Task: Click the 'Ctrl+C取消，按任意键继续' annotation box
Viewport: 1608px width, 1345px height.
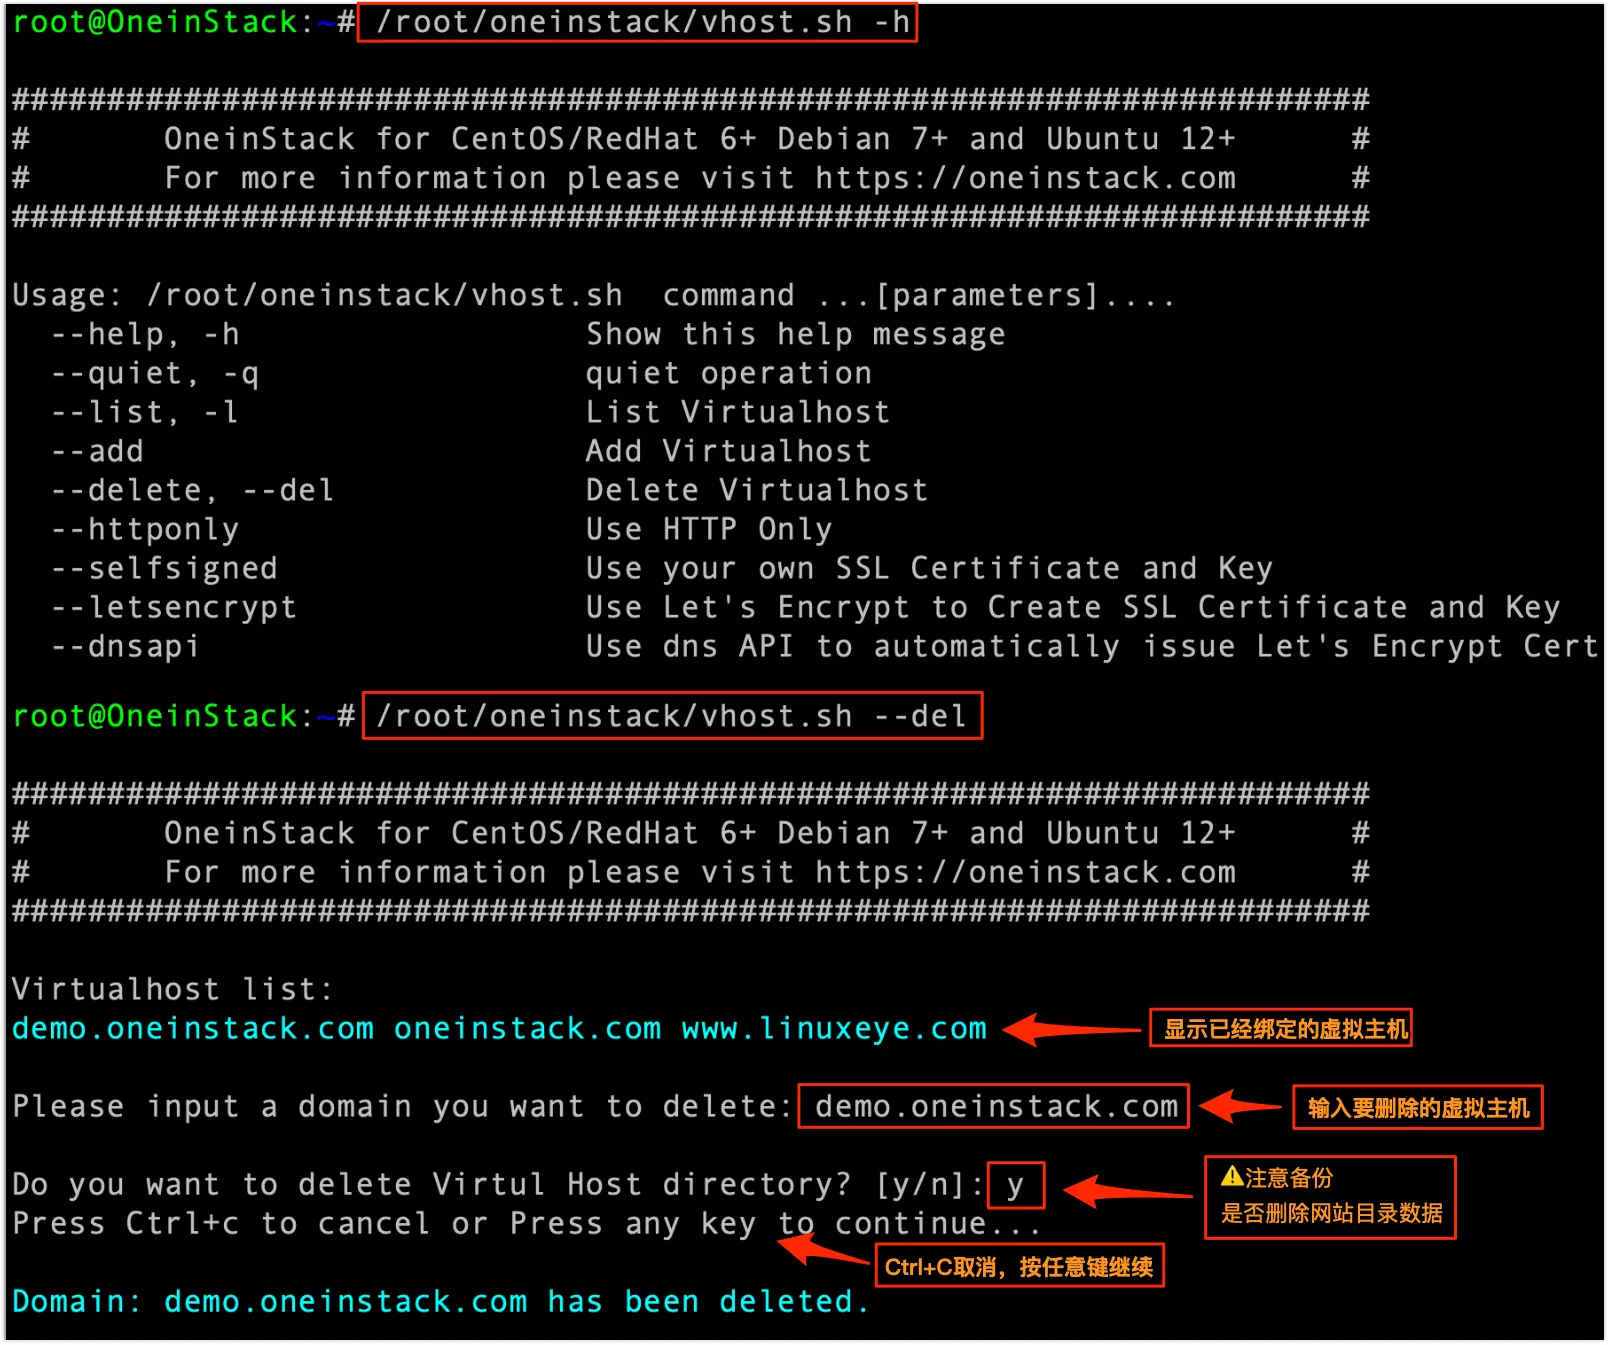Action: [x=1019, y=1266]
